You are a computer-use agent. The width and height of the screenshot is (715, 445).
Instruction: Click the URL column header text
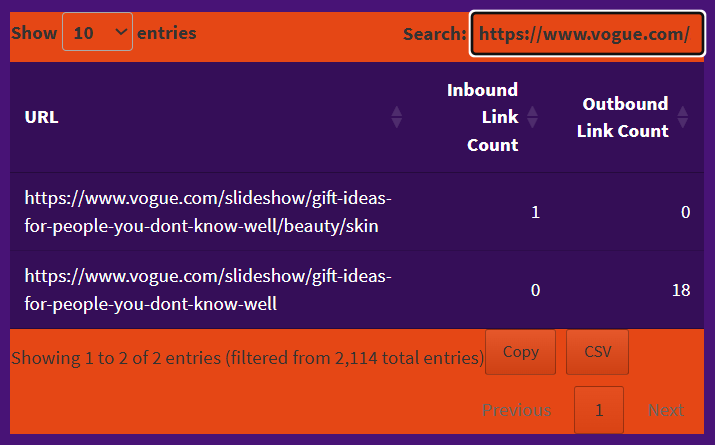click(42, 117)
